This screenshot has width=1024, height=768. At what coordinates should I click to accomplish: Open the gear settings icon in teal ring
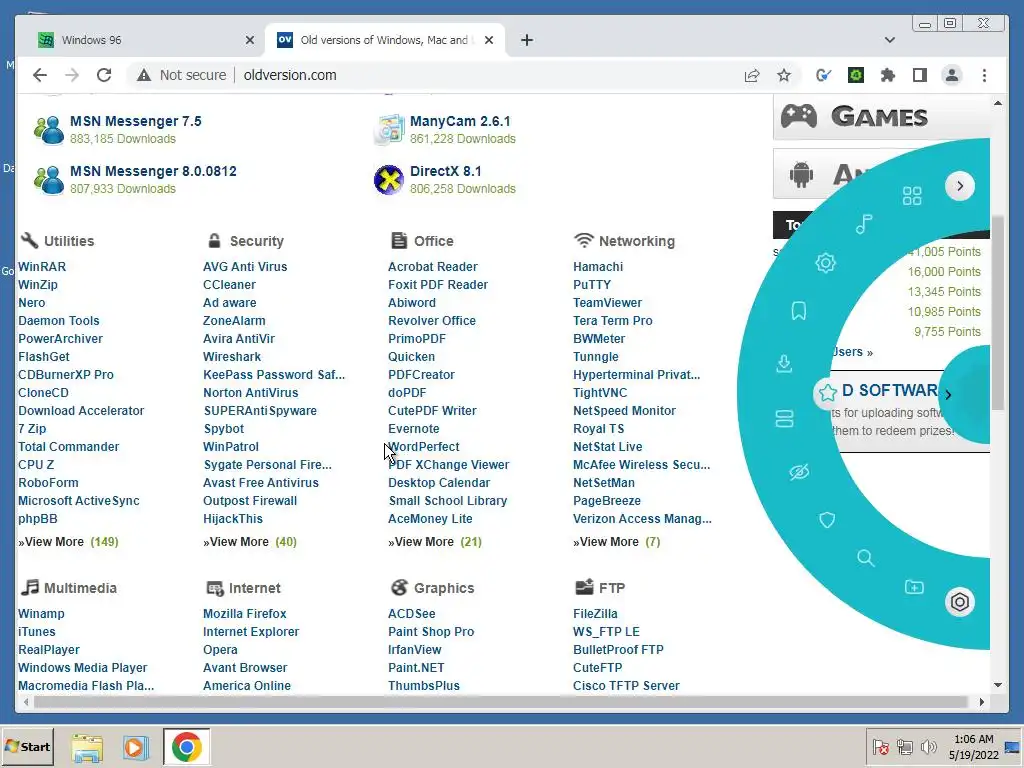[825, 263]
